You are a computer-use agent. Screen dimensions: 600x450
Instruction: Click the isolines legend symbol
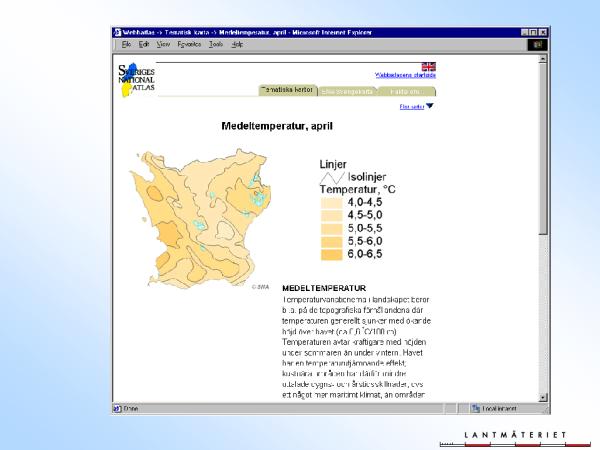coord(331,176)
